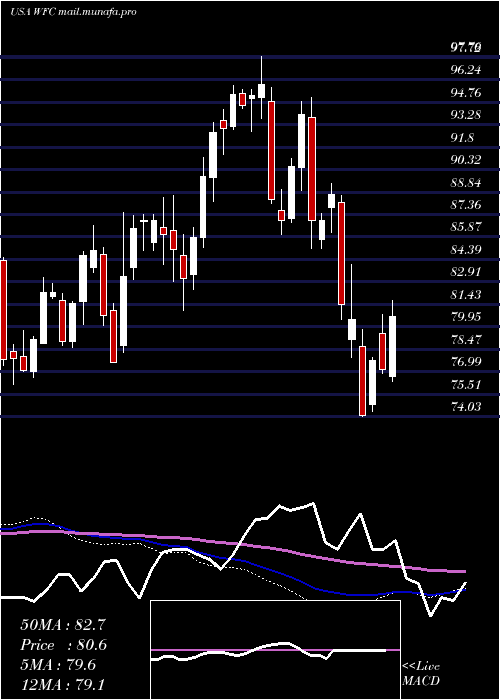Select the 78.47 price label
500x700 pixels.
[466, 340]
